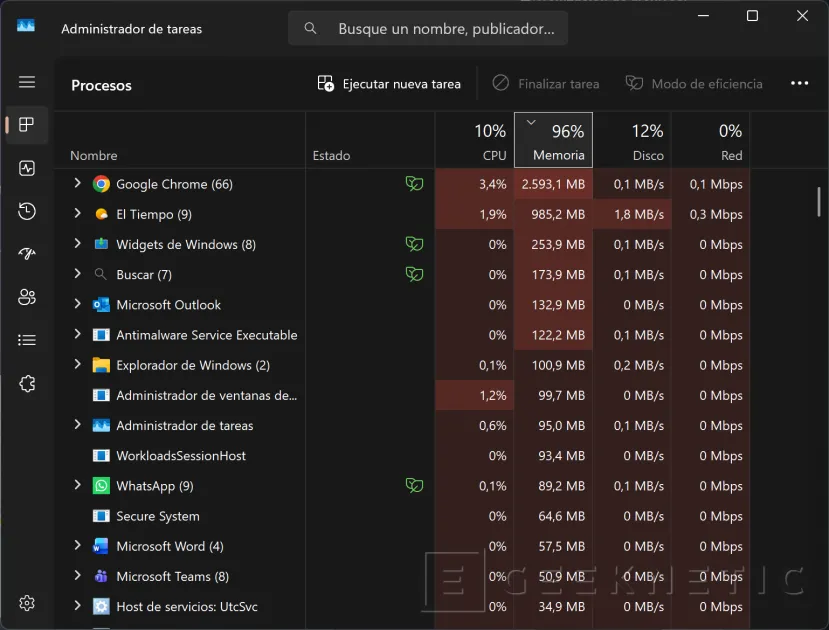Sort processes by the Estado column

click(x=370, y=140)
